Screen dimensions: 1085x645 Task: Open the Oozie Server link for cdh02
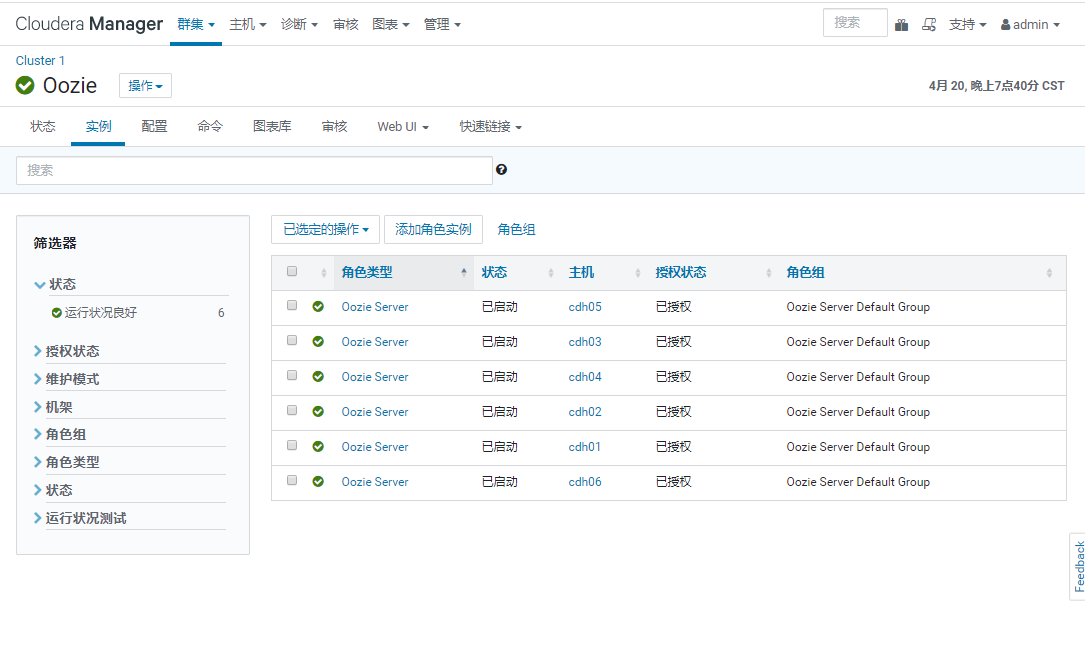(x=375, y=412)
